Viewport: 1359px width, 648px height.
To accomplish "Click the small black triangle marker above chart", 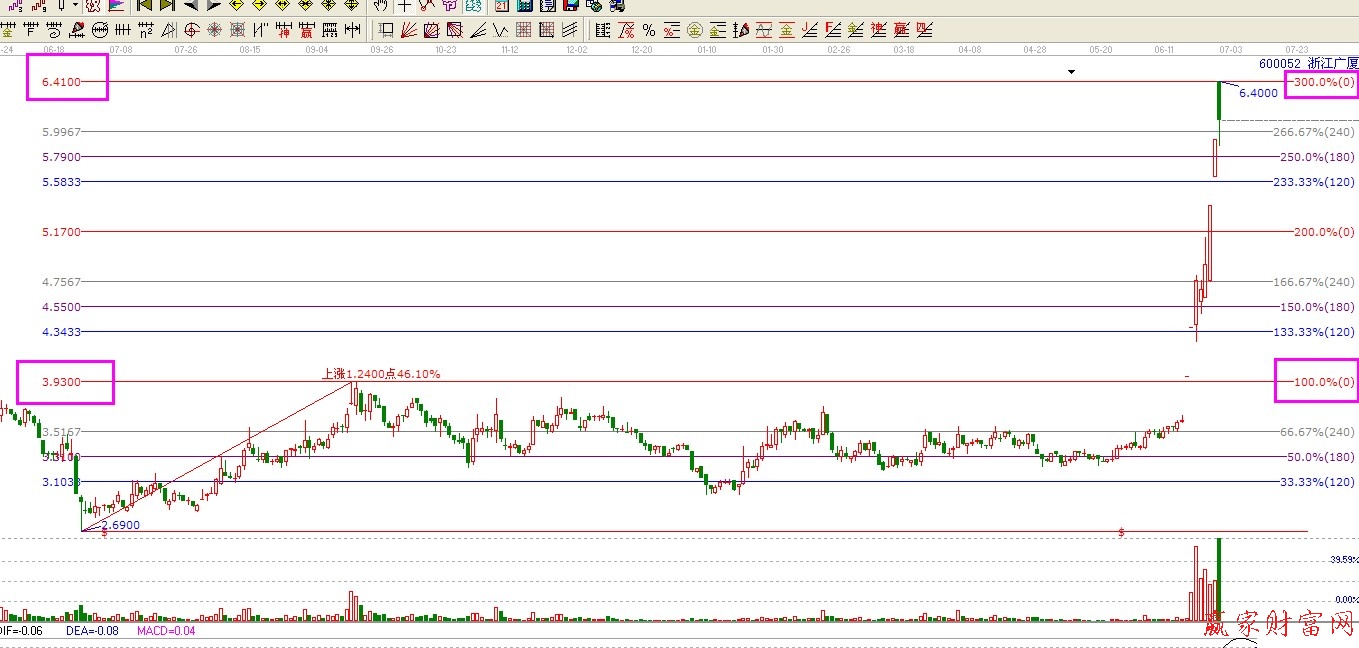I will (1071, 72).
